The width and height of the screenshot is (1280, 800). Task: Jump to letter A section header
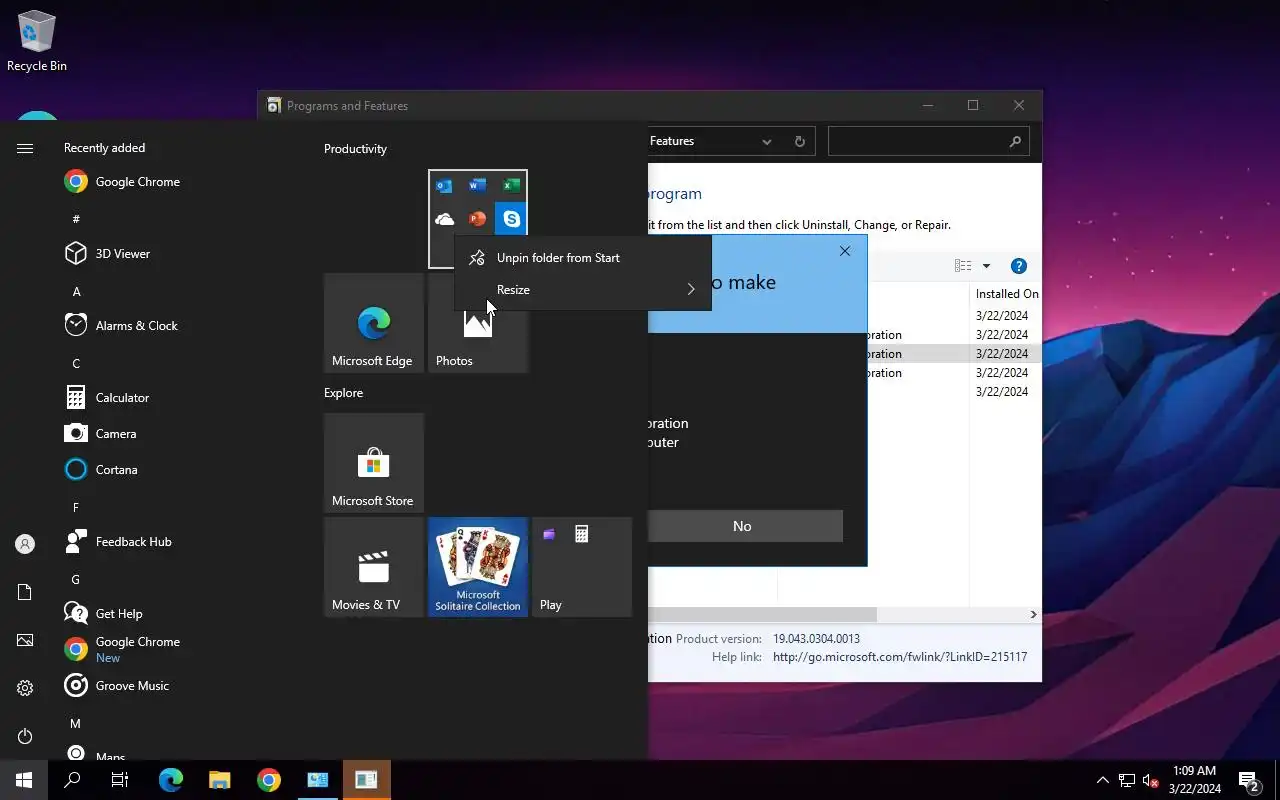(76, 292)
